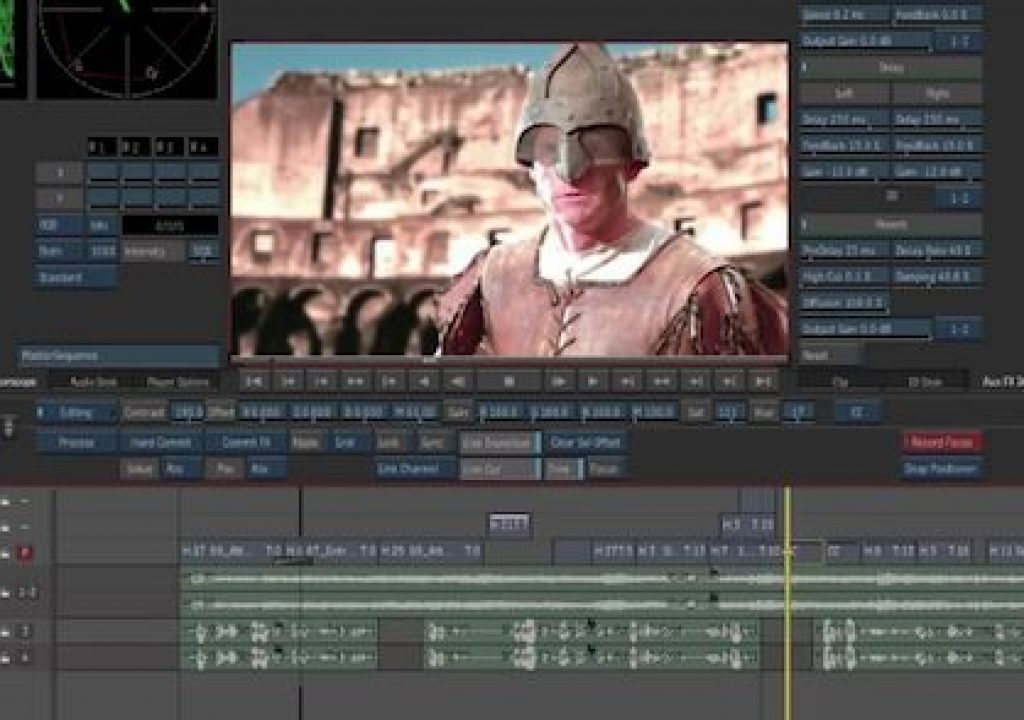Click the red Record Focus button
1024x720 pixels.
click(942, 442)
